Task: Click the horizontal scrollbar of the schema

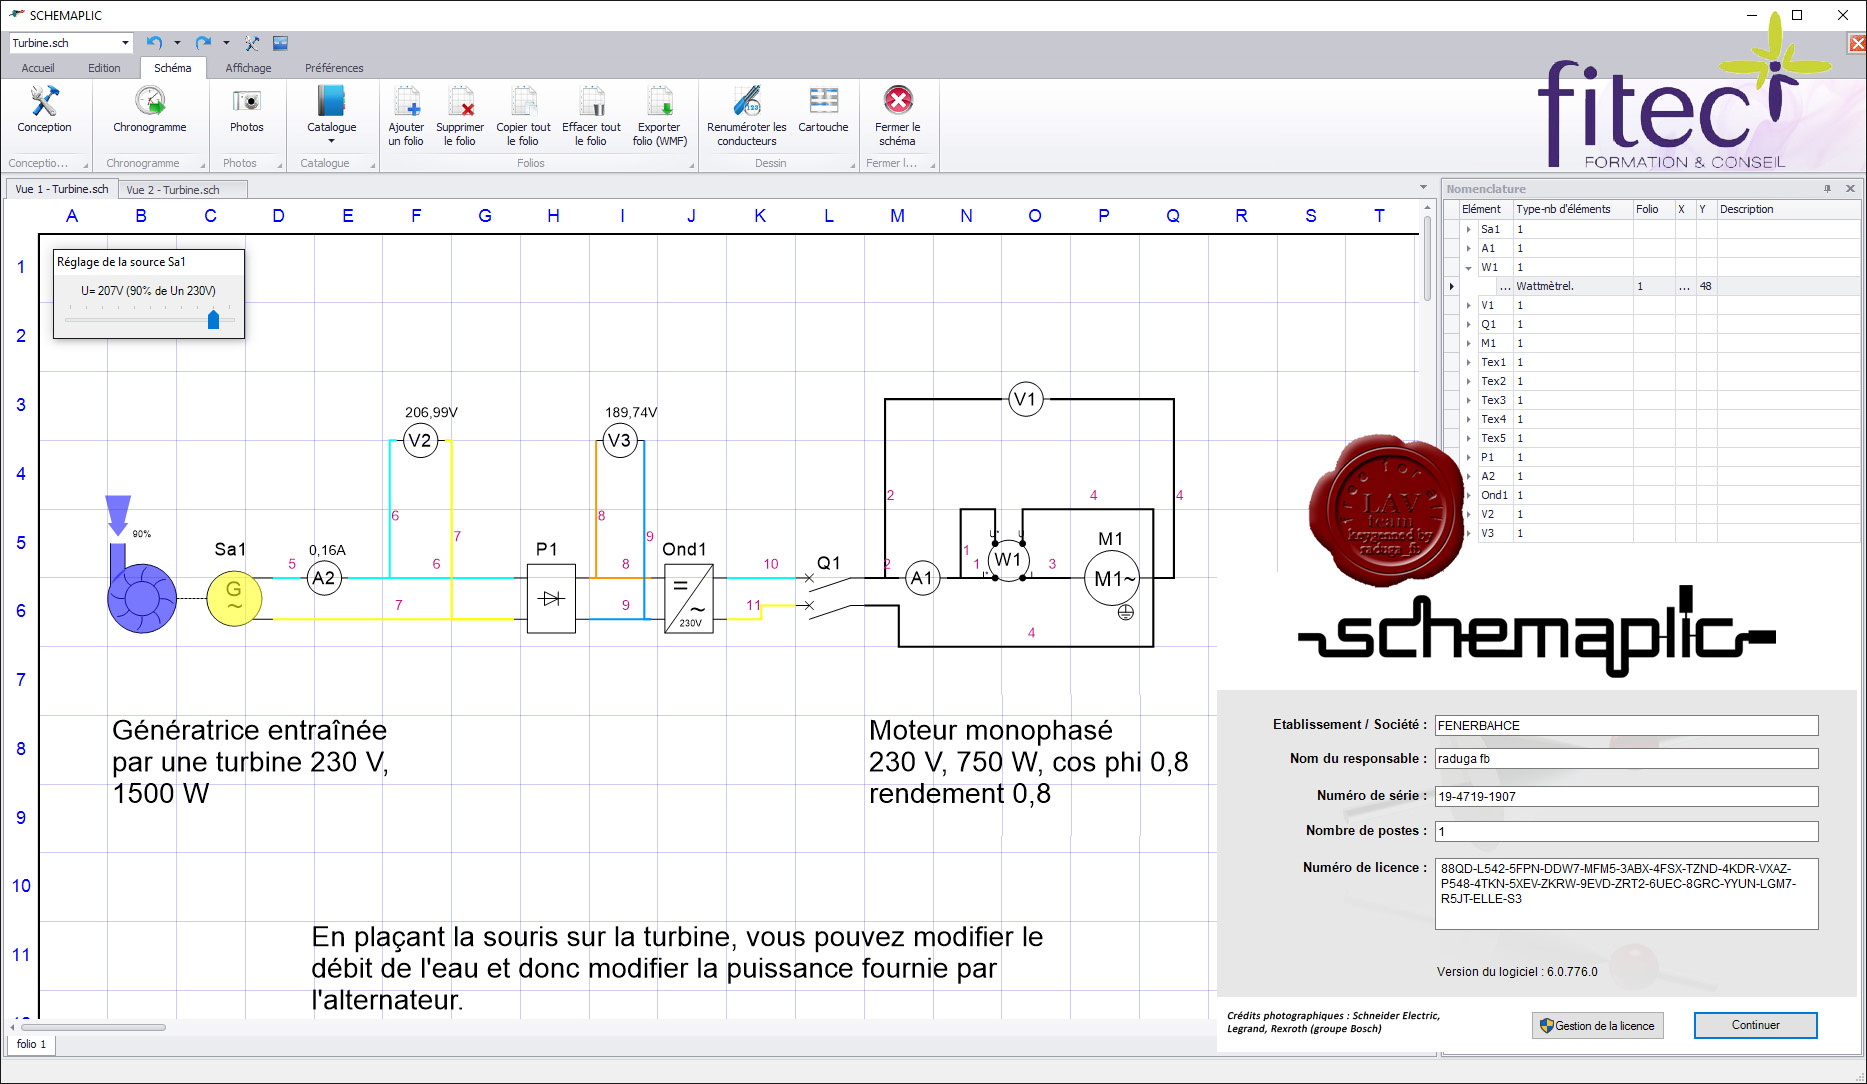Action: [93, 1027]
